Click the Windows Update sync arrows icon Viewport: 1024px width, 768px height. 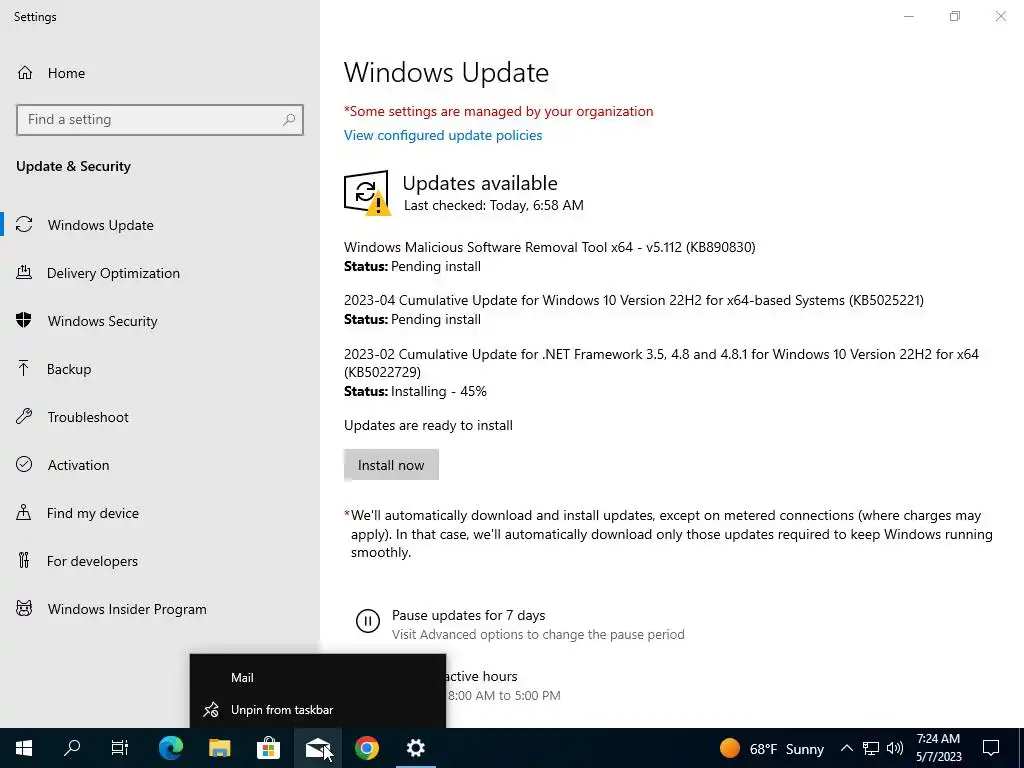click(24, 225)
